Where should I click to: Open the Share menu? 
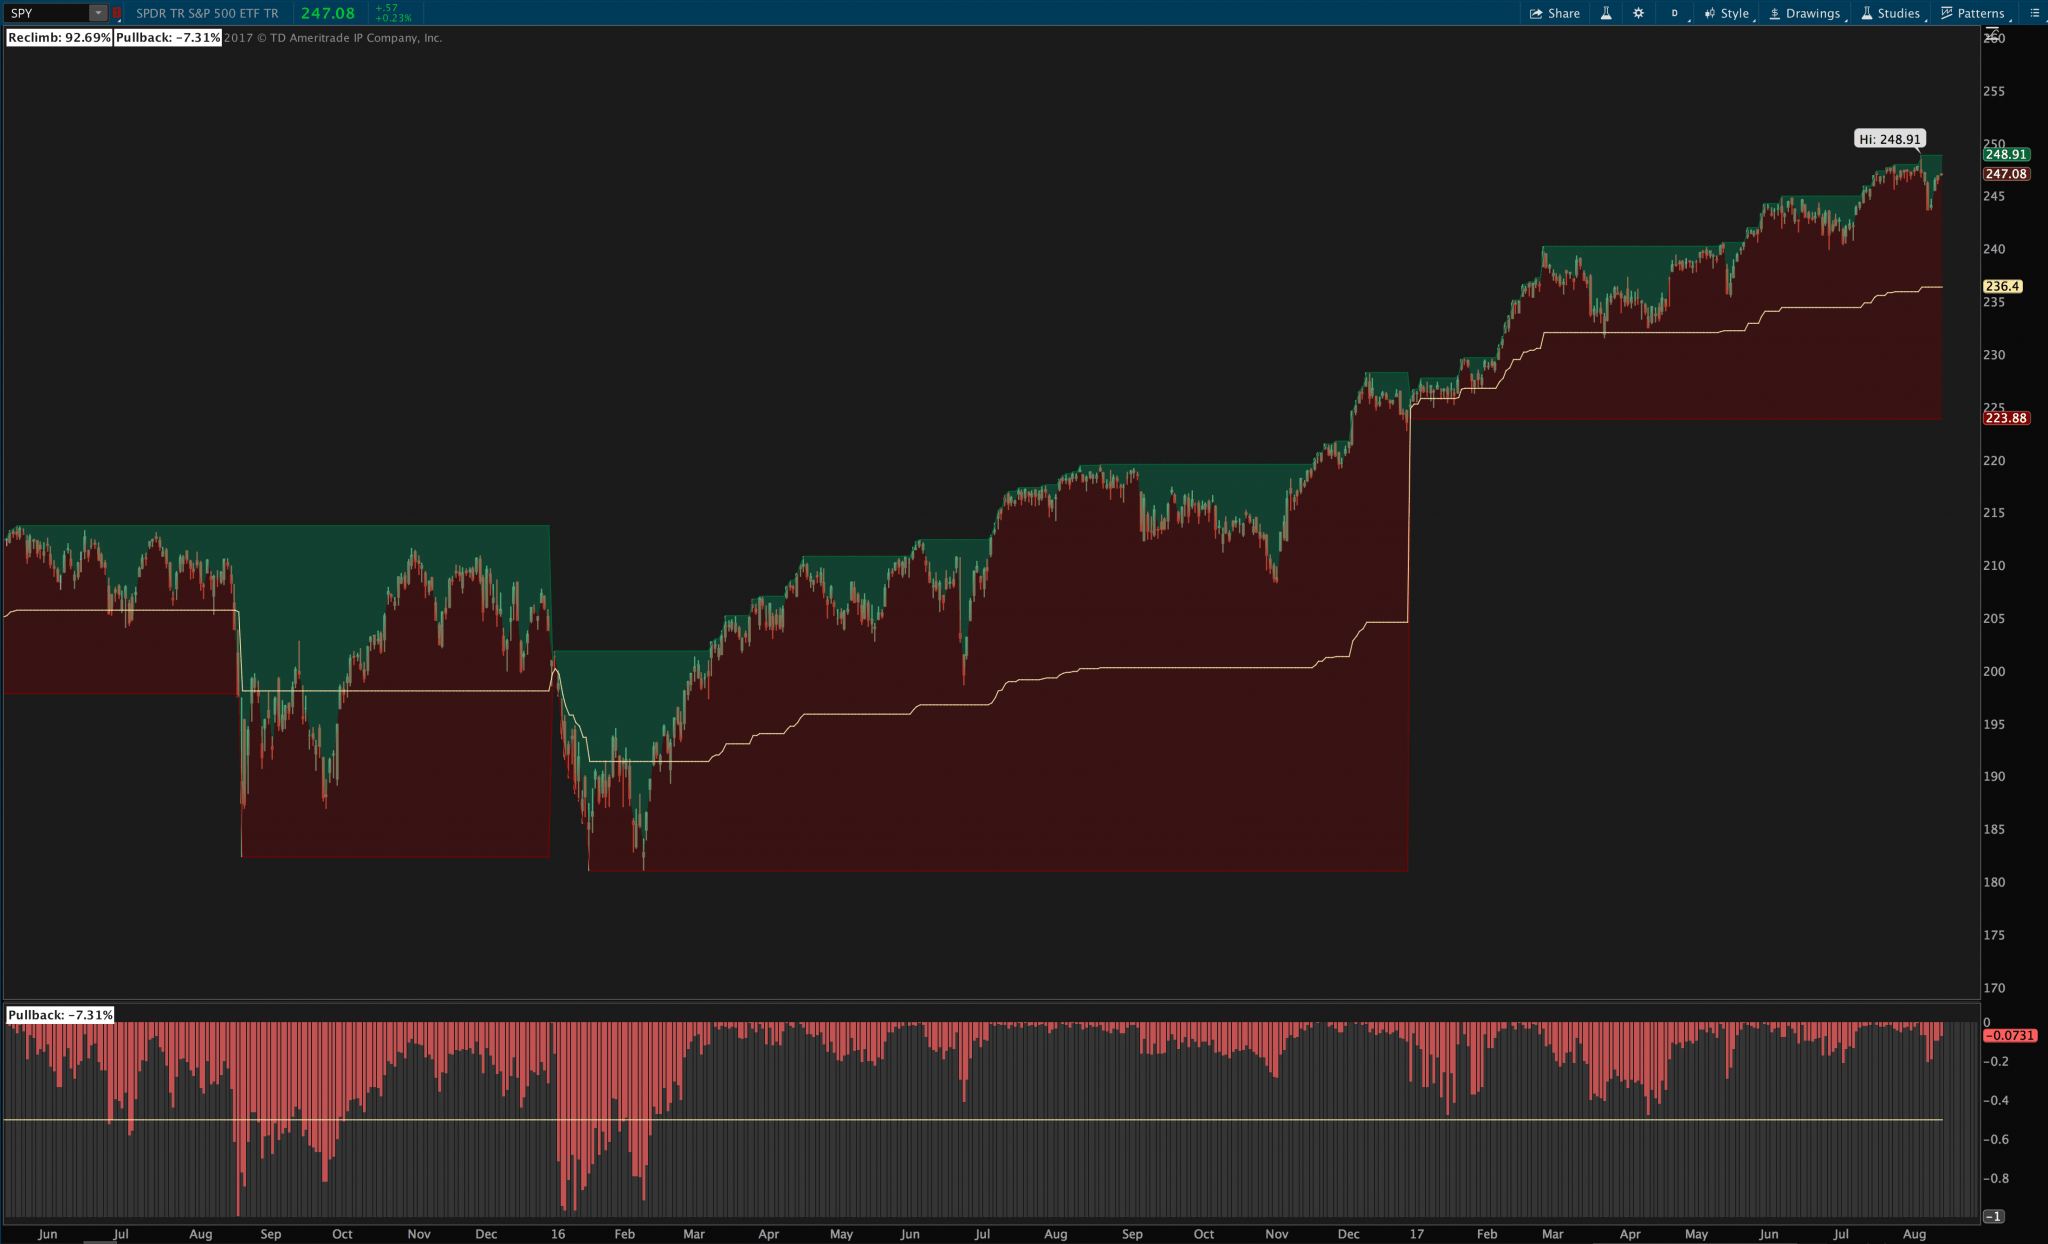pyautogui.click(x=1555, y=13)
